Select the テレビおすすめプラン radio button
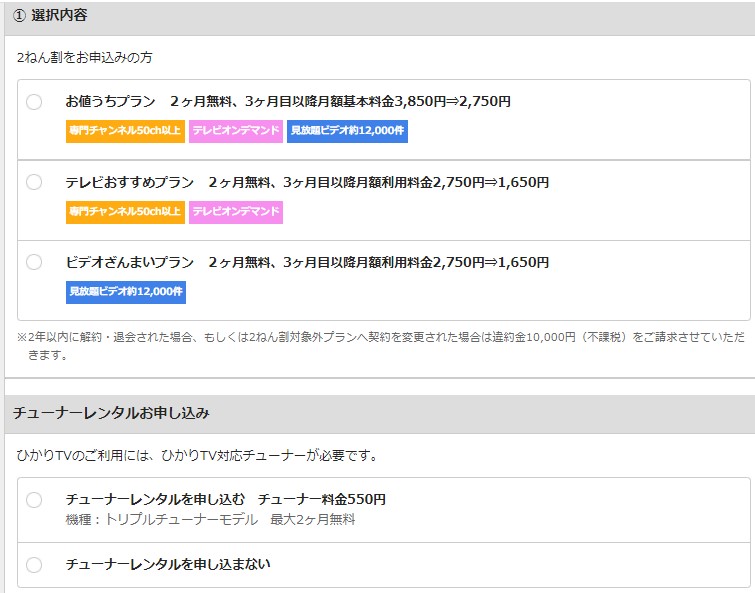The height and width of the screenshot is (593, 755). click(x=34, y=182)
